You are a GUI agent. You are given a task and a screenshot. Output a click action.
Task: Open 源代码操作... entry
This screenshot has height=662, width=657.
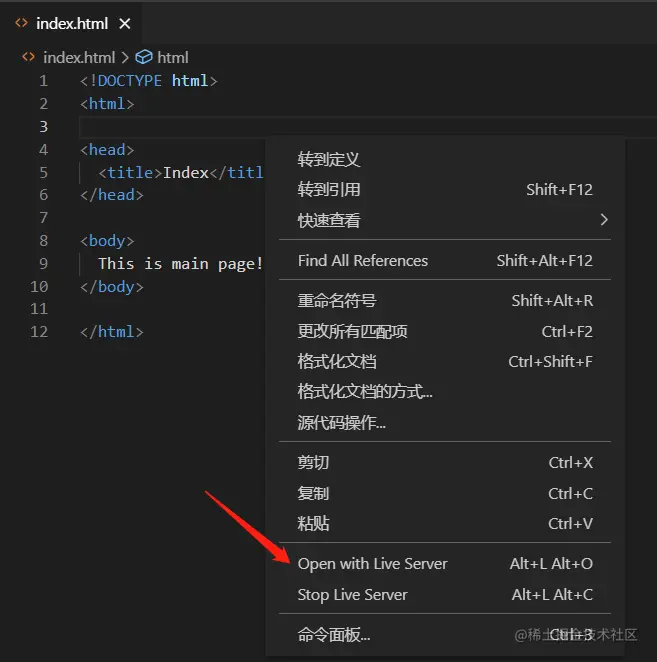tap(445, 422)
